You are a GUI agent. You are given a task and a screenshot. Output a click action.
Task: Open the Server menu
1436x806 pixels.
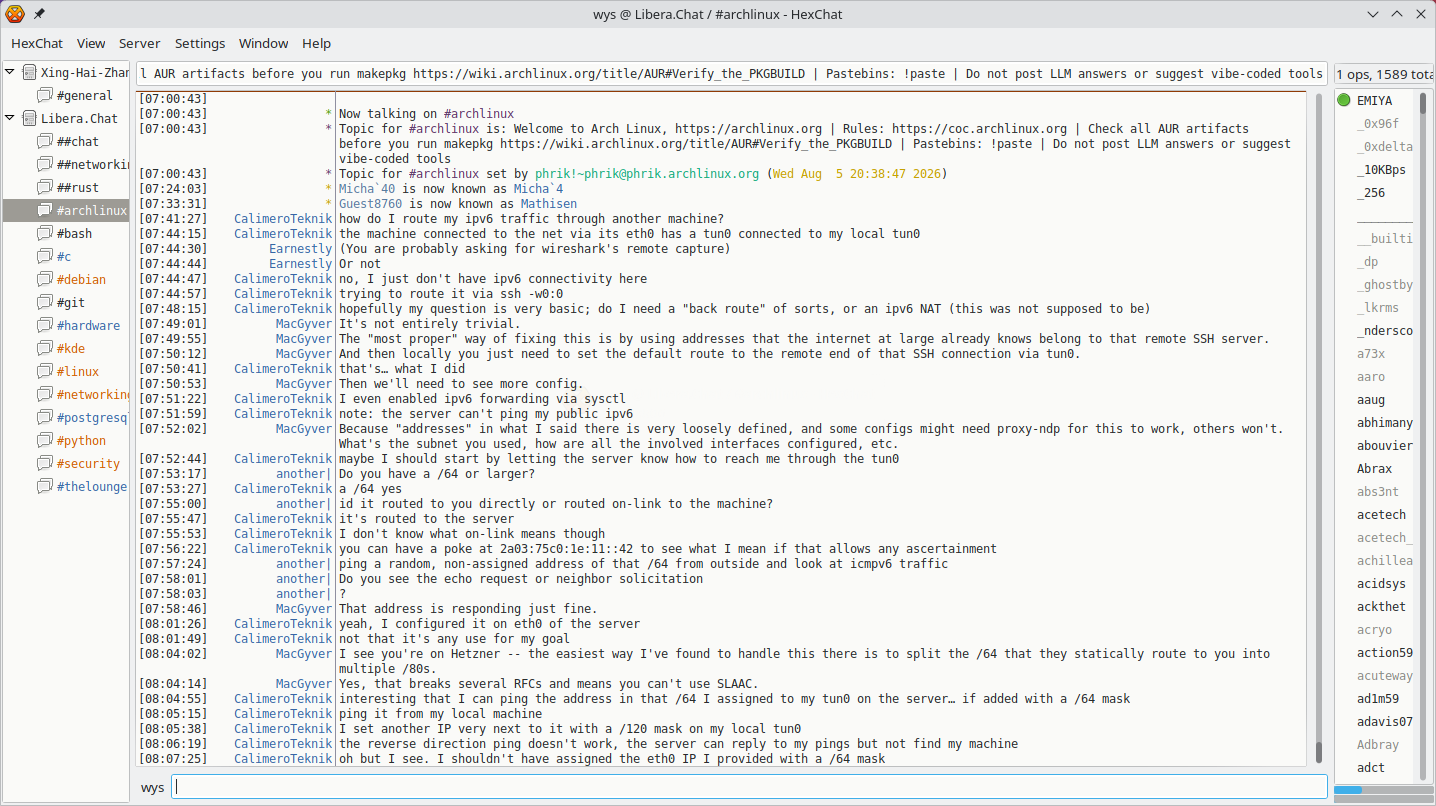point(140,44)
